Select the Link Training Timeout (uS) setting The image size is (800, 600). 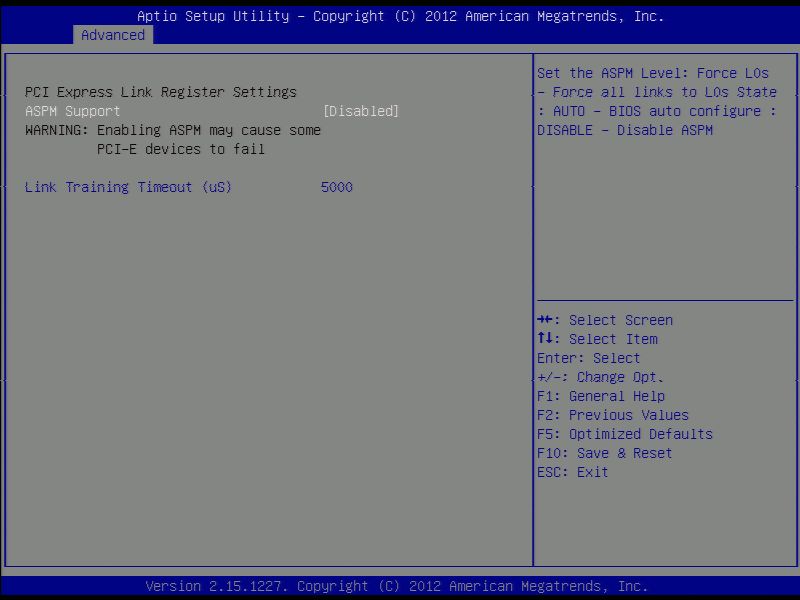(128, 187)
